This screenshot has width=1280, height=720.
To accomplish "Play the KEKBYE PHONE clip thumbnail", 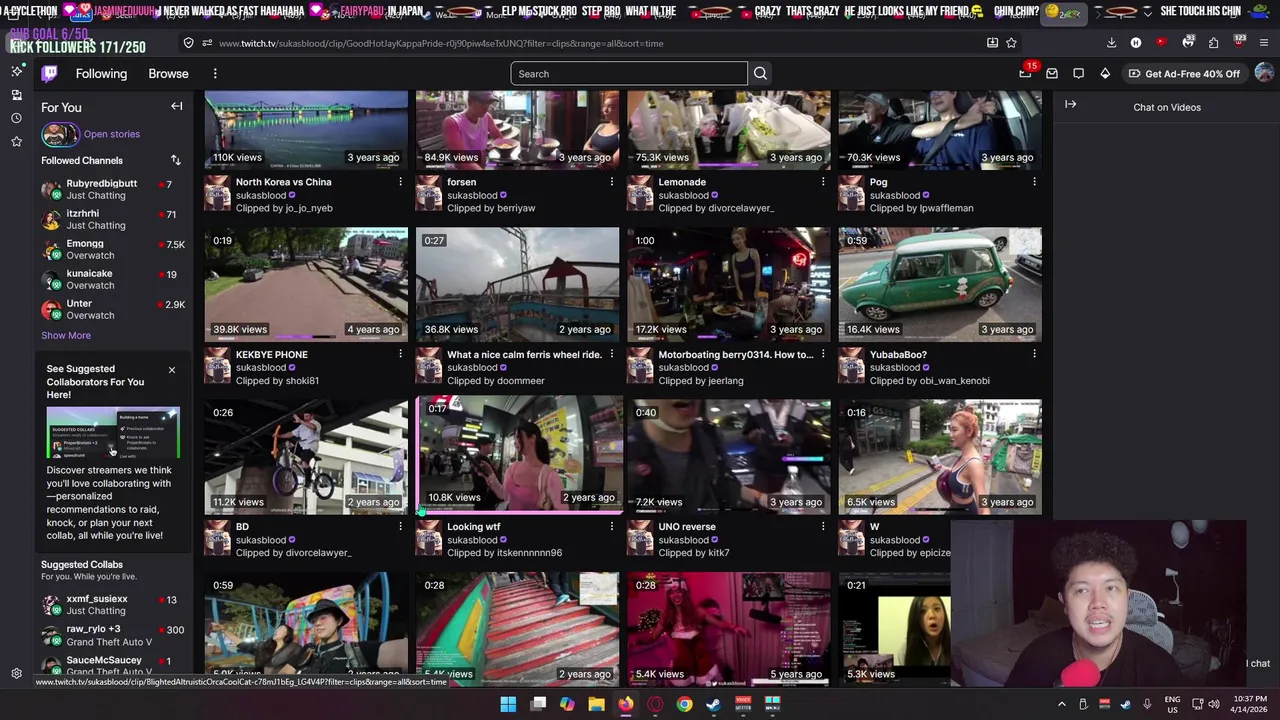I will pyautogui.click(x=306, y=284).
